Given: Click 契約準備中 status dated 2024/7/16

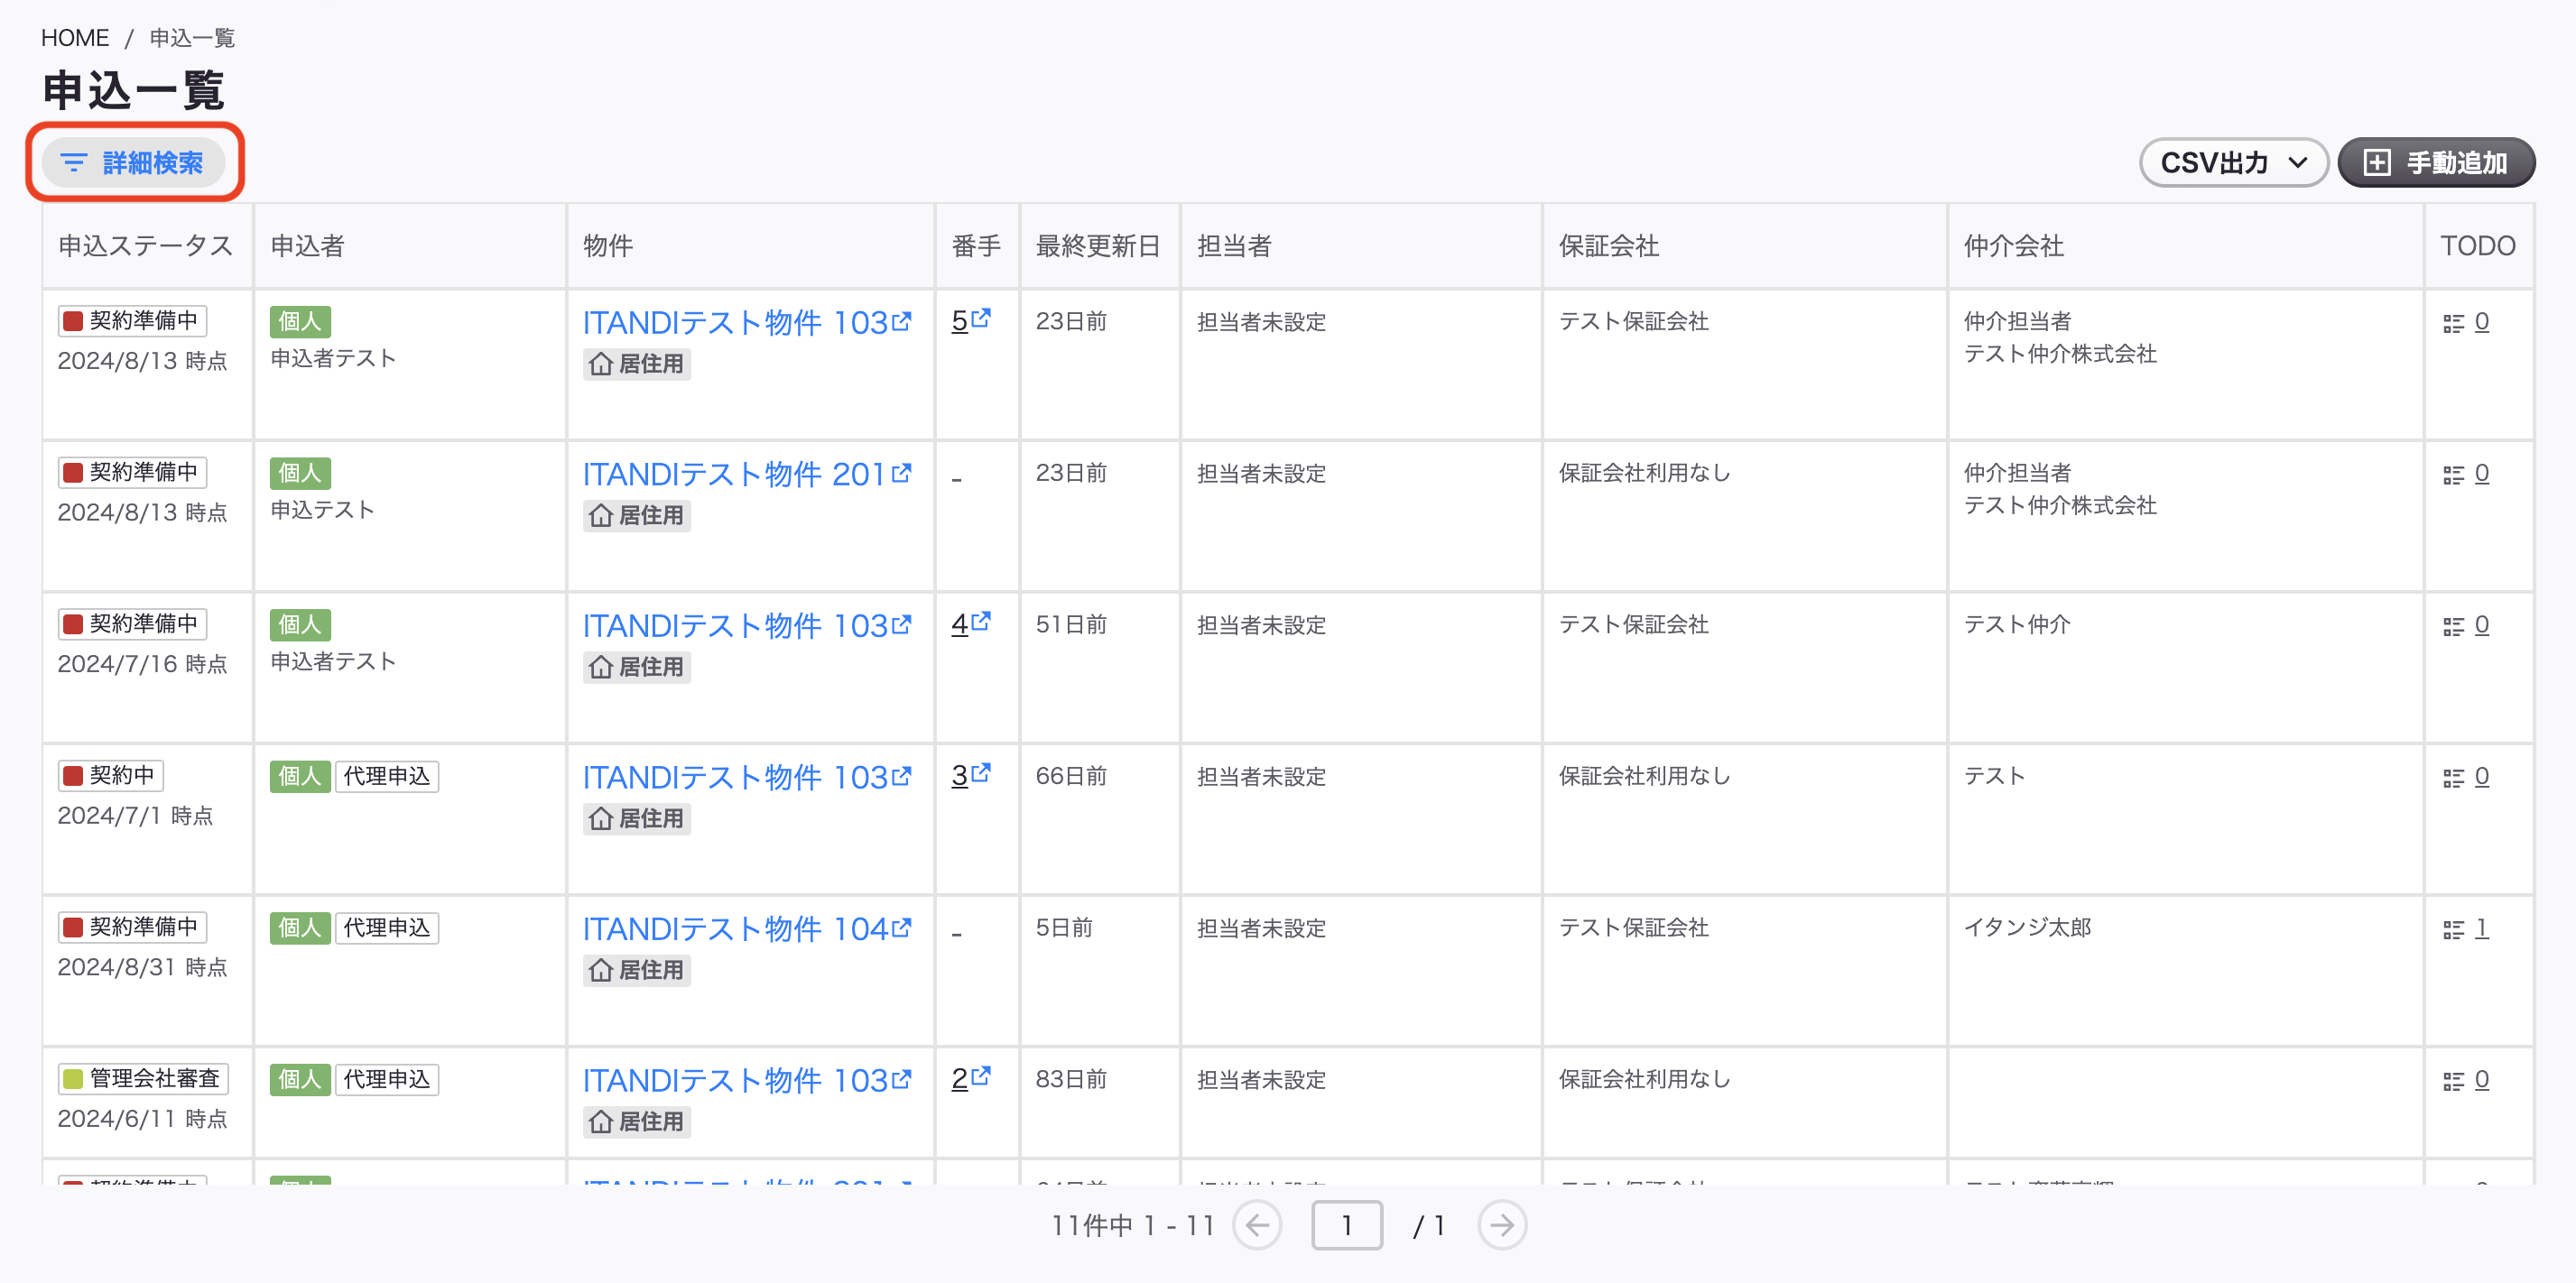Looking at the screenshot, I should click(x=132, y=624).
